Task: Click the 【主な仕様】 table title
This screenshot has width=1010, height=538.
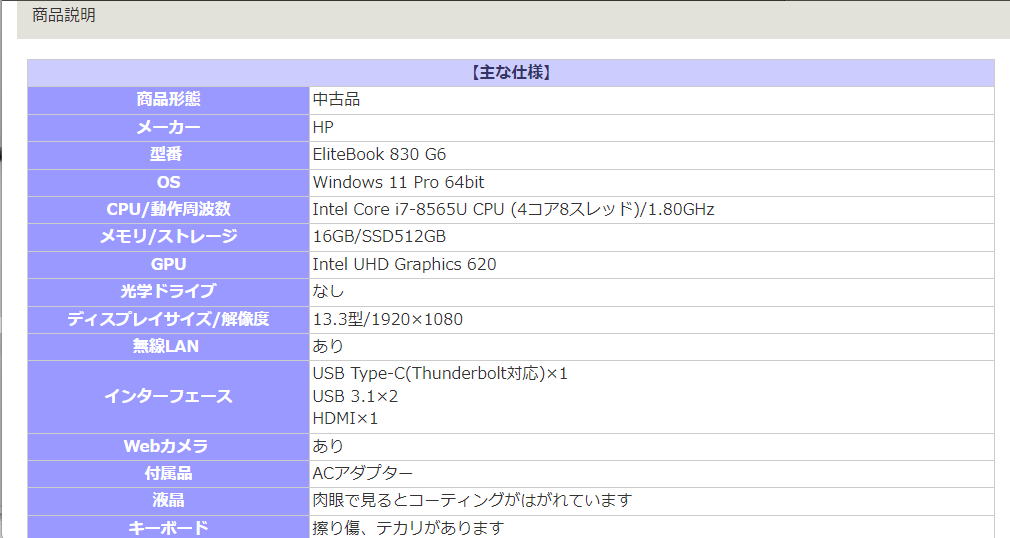Action: [x=511, y=73]
